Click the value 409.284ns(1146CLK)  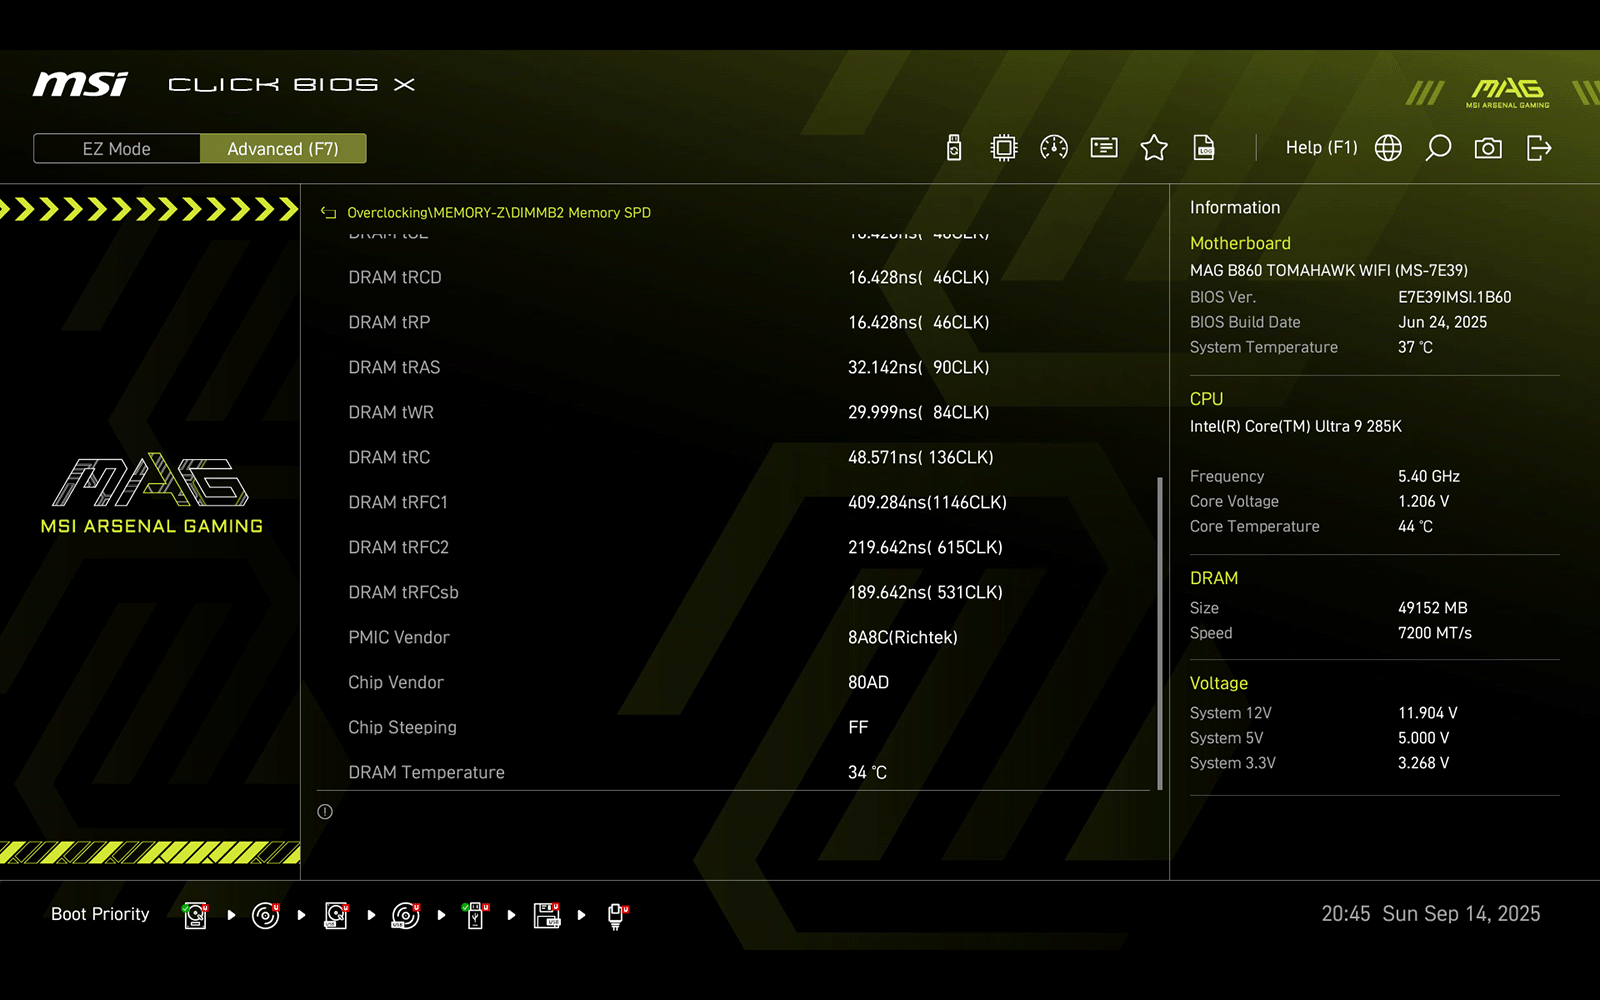coord(927,502)
